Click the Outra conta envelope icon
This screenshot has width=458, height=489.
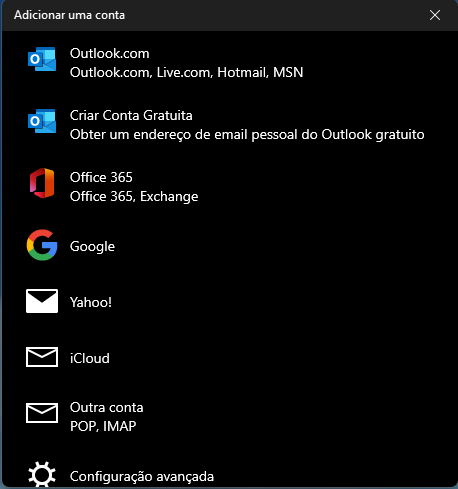pos(42,413)
